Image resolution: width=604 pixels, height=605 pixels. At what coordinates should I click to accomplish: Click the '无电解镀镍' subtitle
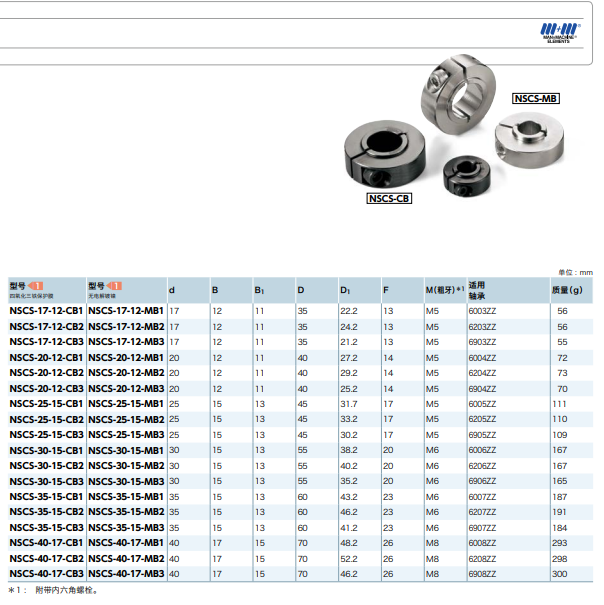coord(102,296)
